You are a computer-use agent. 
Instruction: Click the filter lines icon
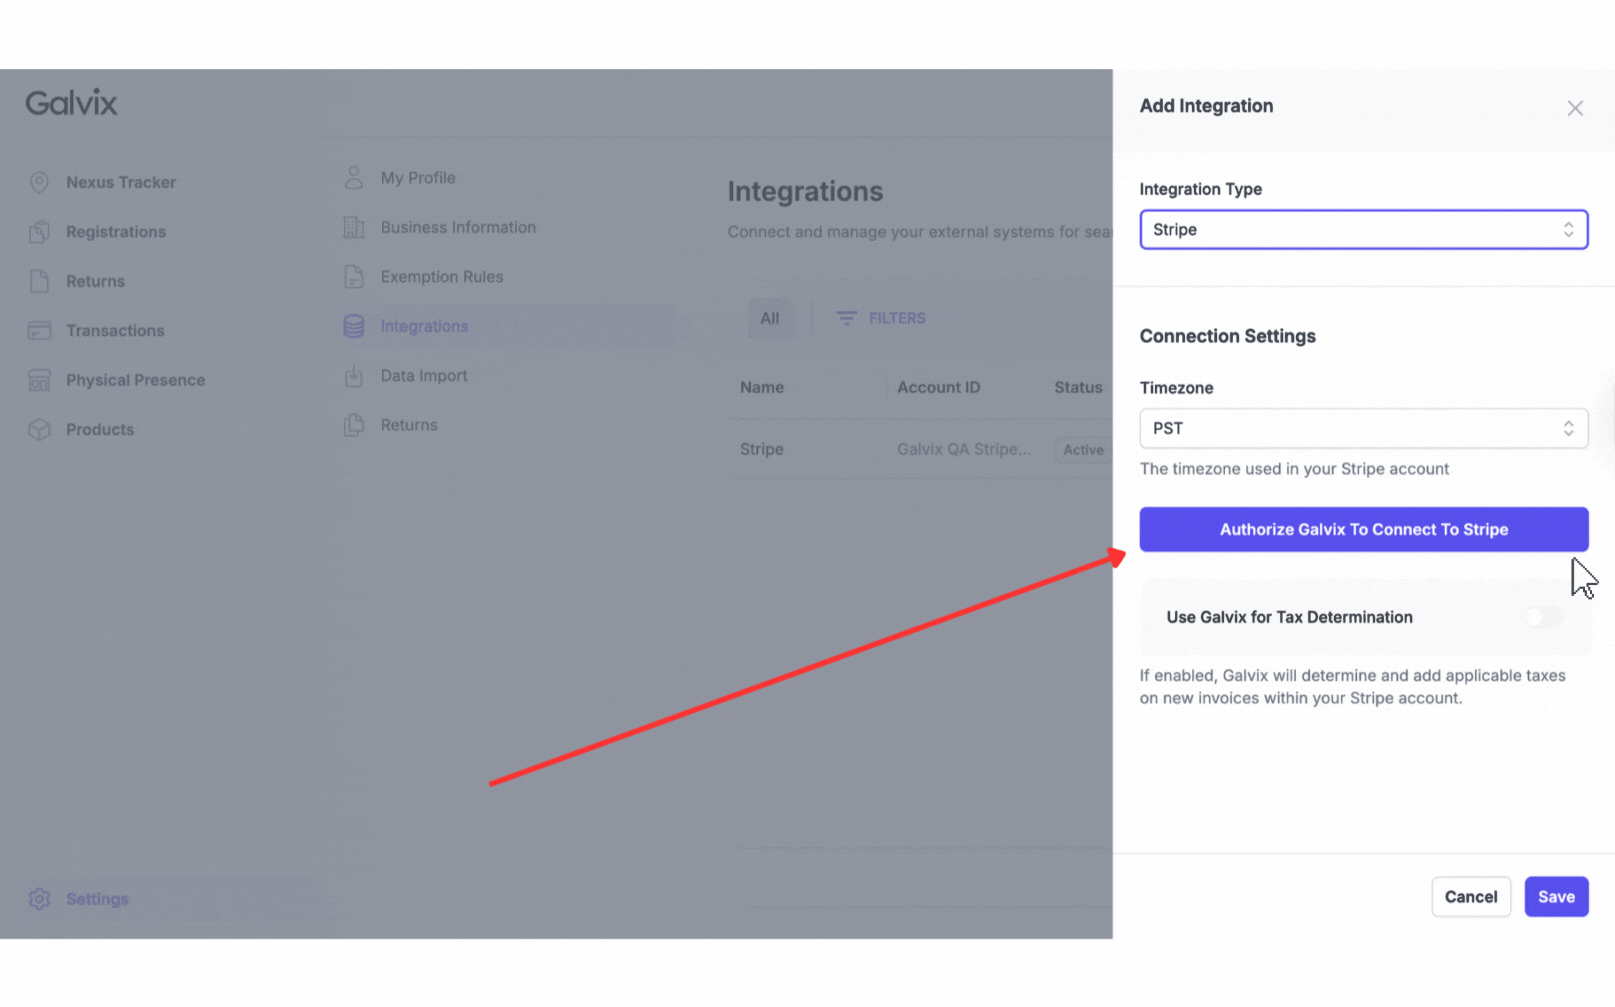846,318
